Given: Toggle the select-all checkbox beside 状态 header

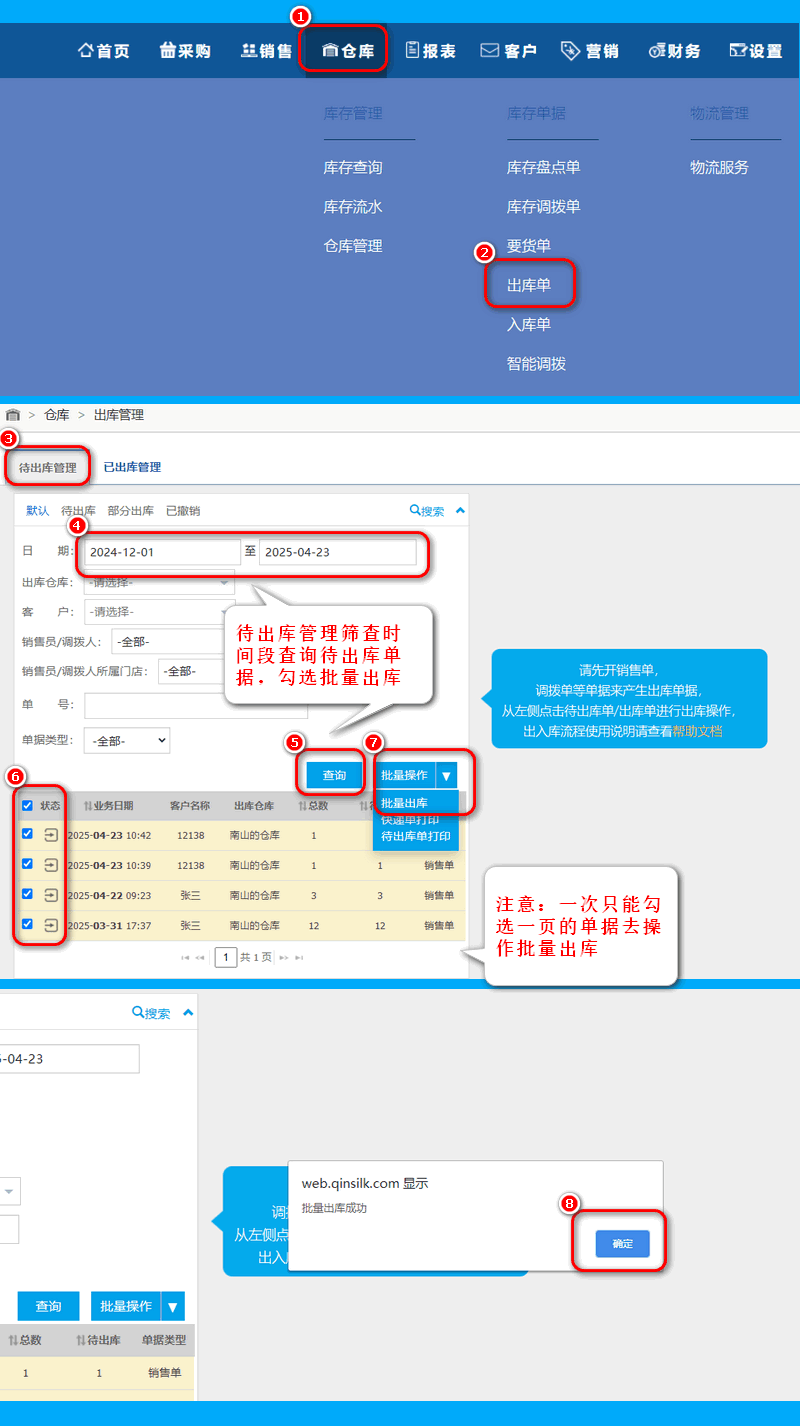Looking at the screenshot, I should [27, 805].
